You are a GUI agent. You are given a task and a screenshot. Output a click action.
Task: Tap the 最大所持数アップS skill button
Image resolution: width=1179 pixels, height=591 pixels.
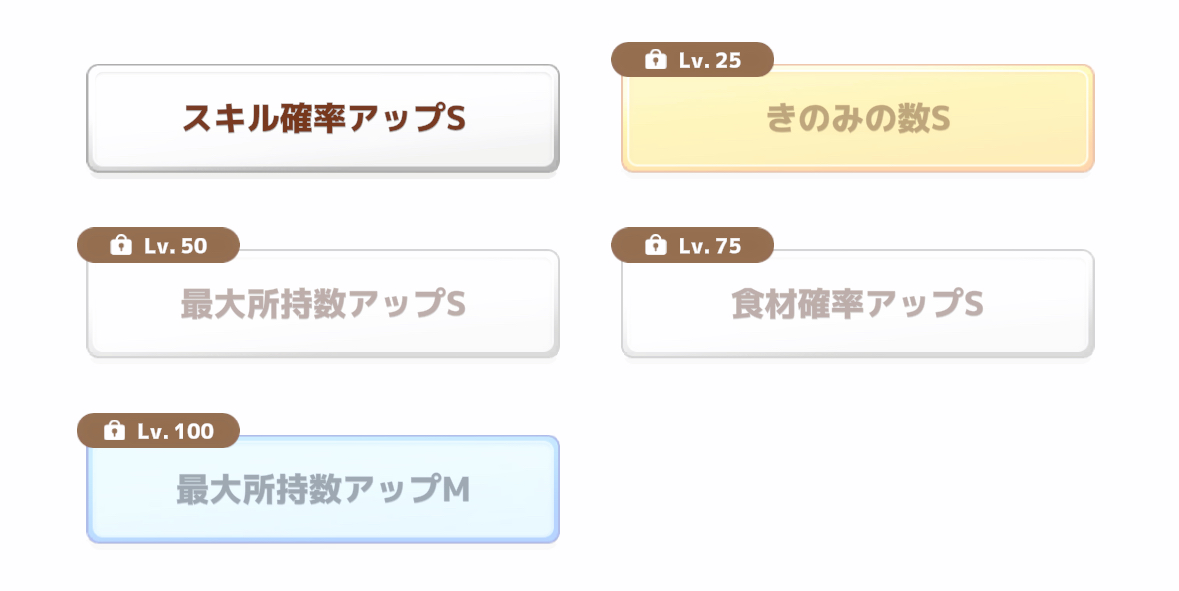323,304
